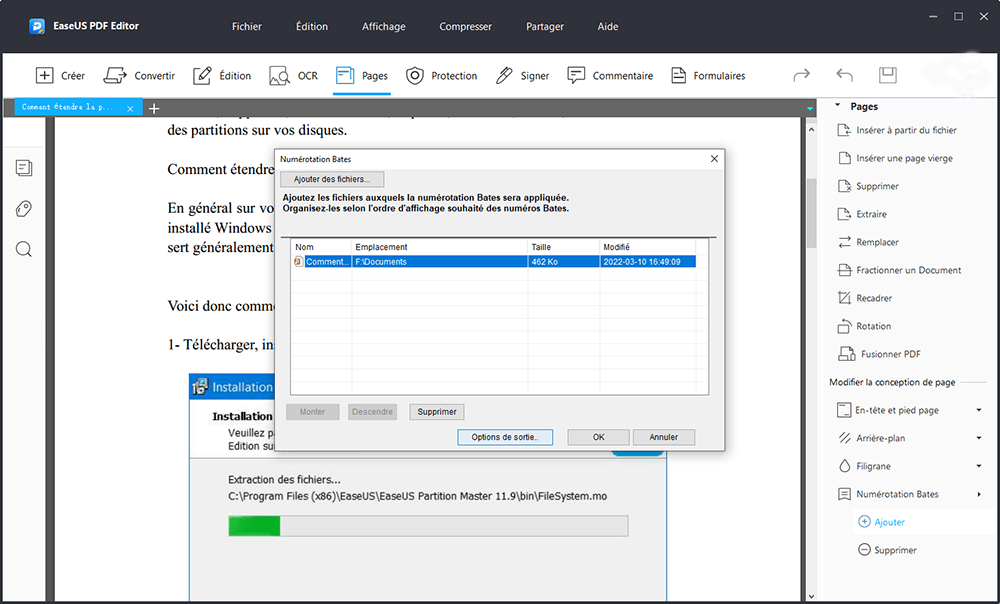Collapse the Pages panel header arrow
The width and height of the screenshot is (1000, 604).
pyautogui.click(x=837, y=105)
